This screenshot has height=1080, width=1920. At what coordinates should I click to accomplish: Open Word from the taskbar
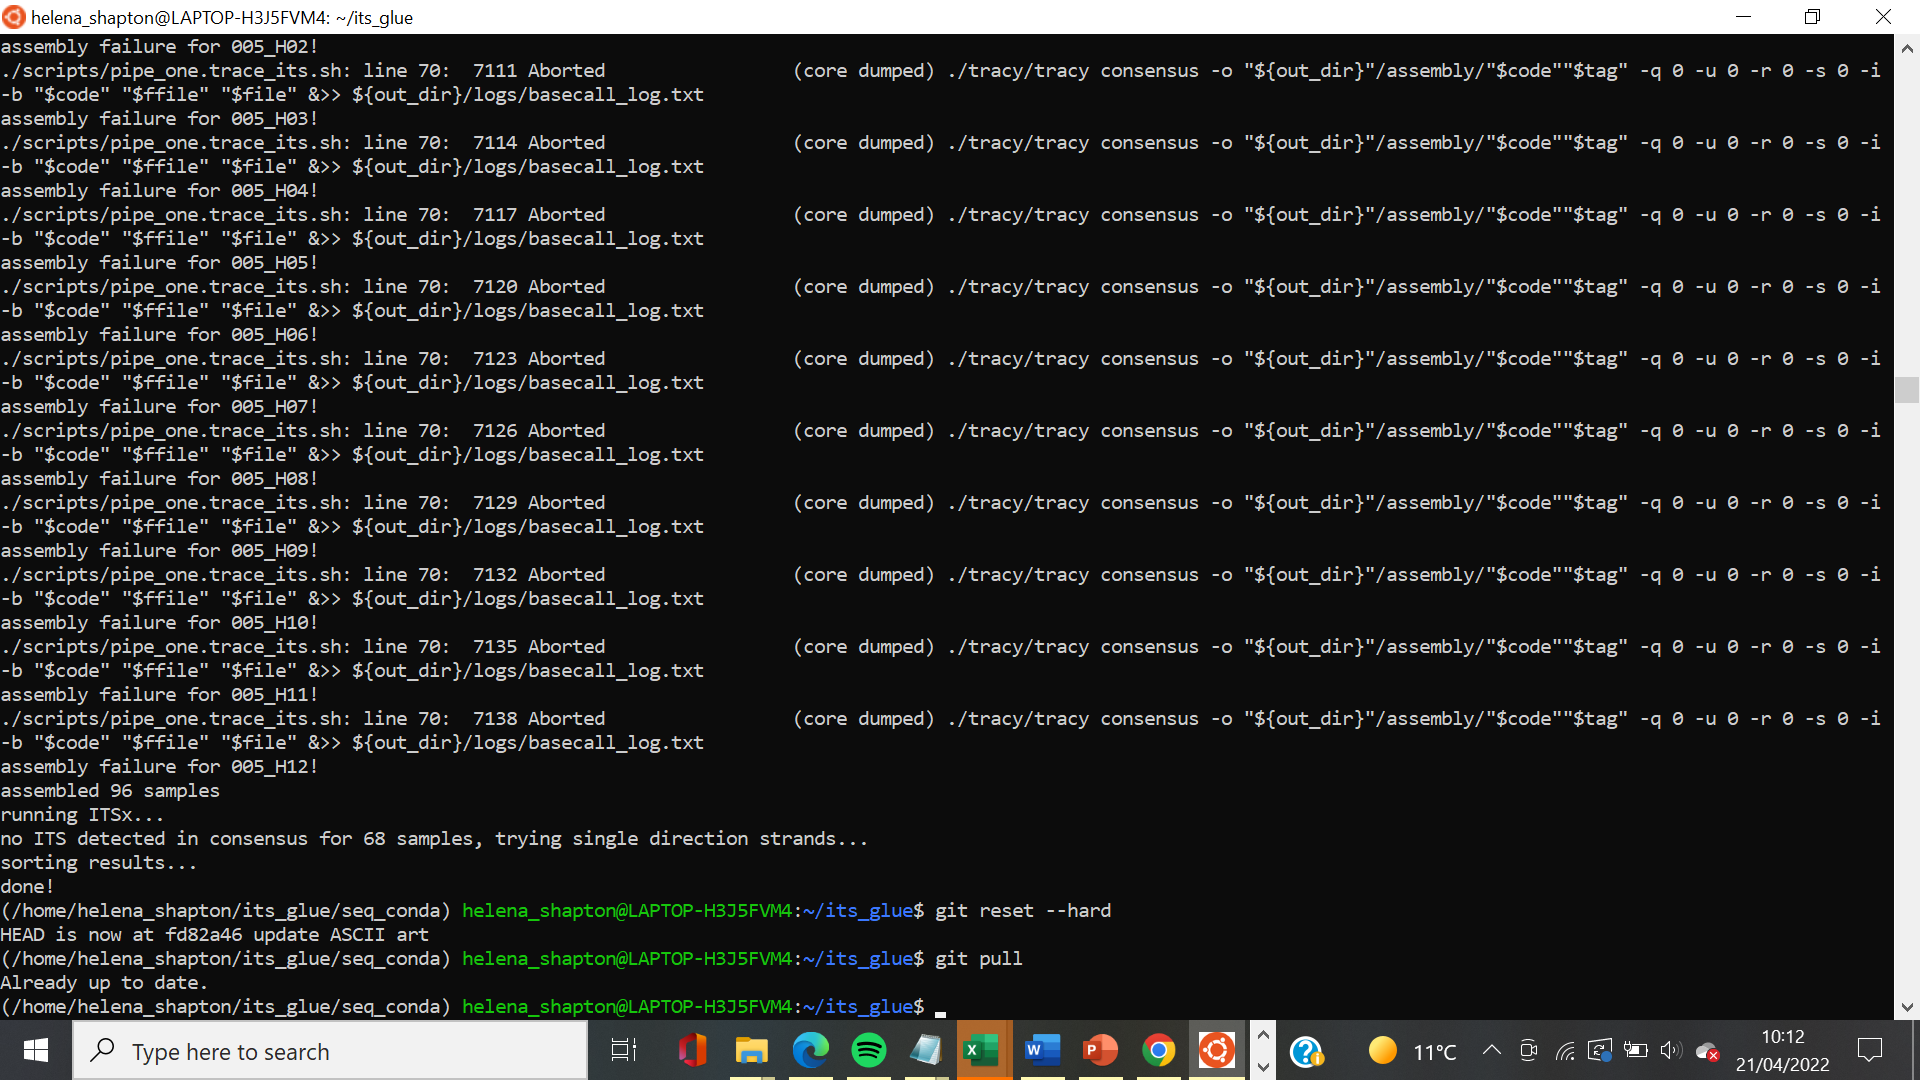click(1041, 1050)
